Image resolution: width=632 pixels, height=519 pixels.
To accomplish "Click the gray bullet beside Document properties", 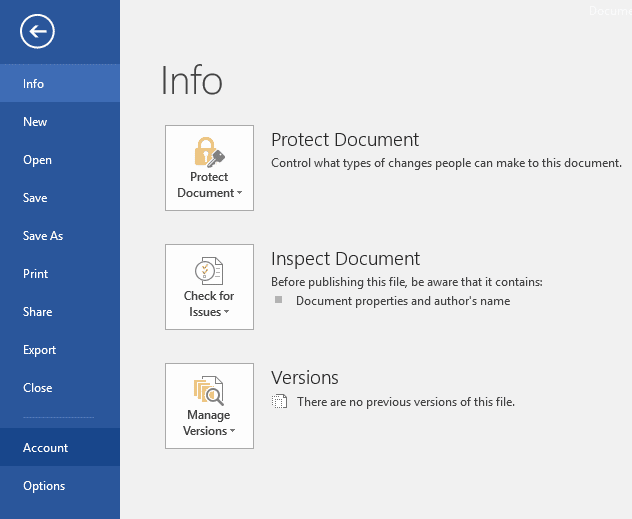I will point(278,299).
